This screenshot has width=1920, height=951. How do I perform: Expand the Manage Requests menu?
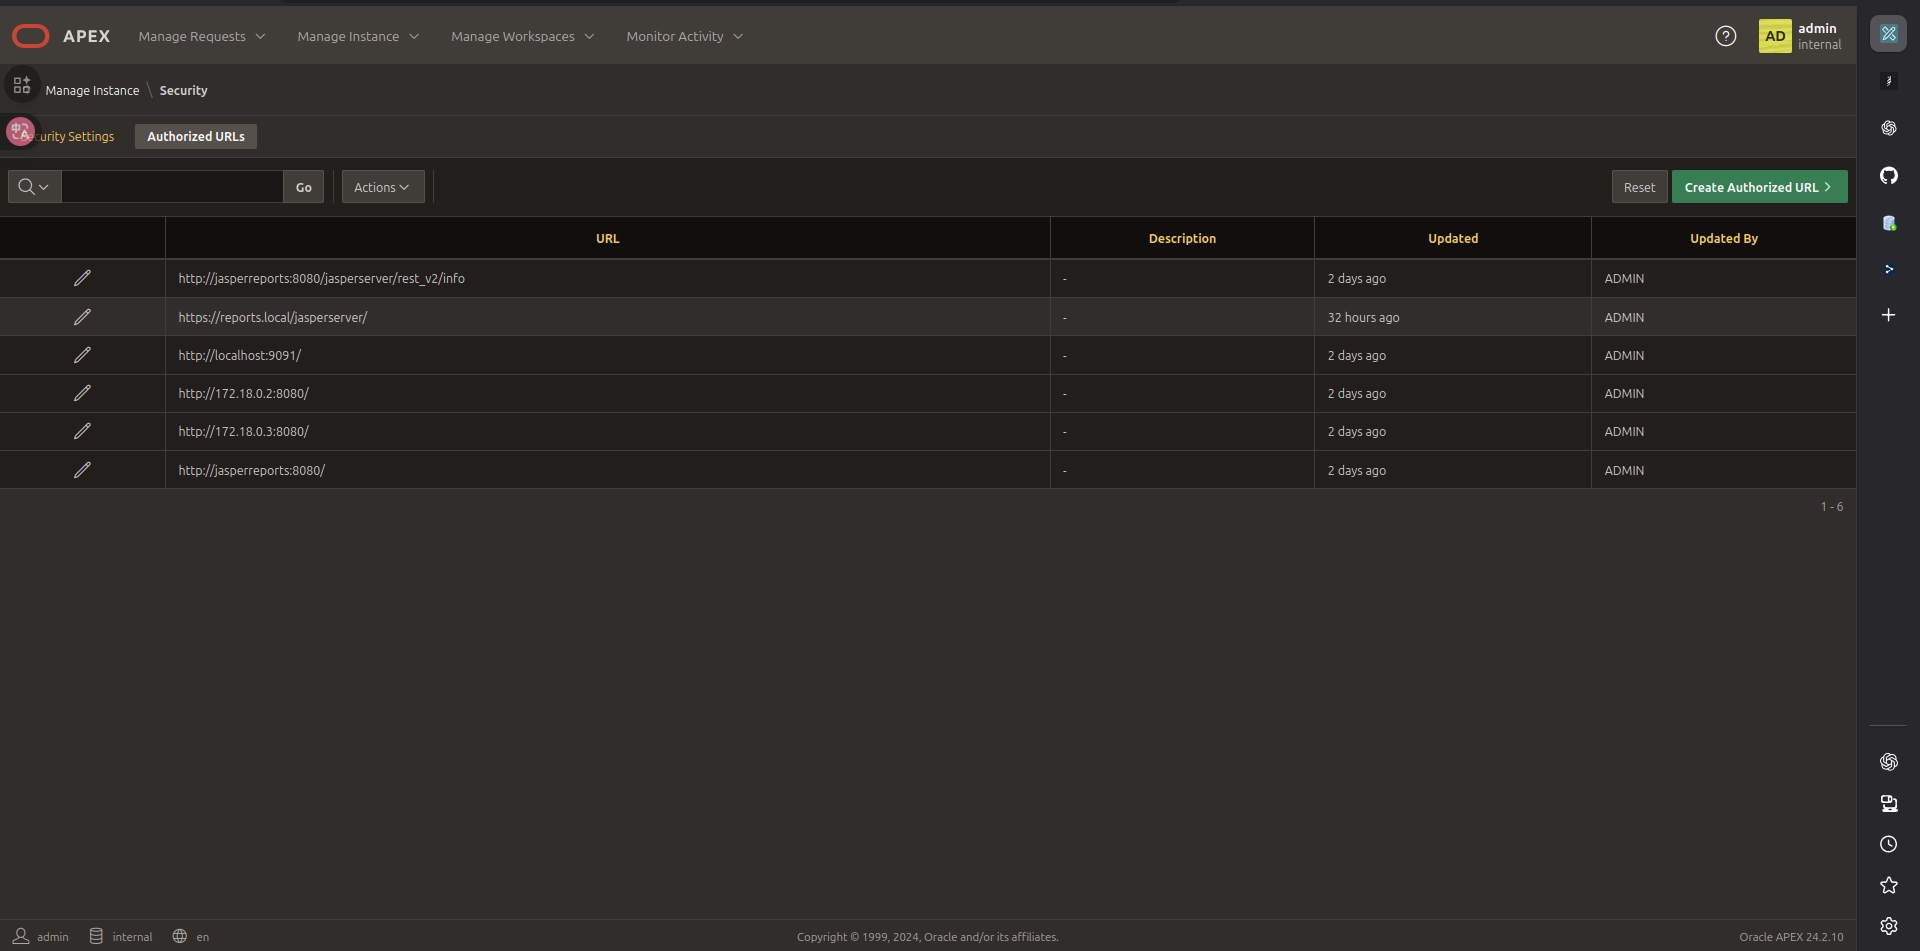(202, 37)
